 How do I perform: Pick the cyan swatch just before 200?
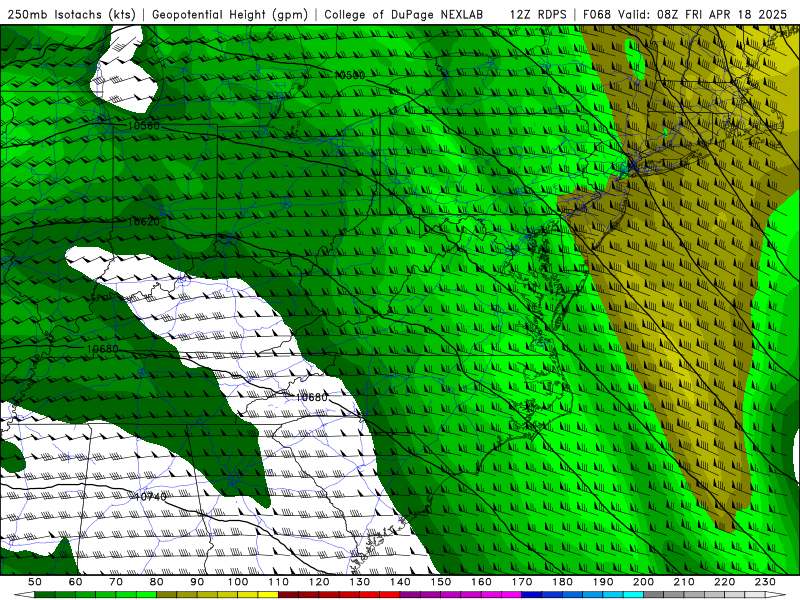click(x=633, y=595)
